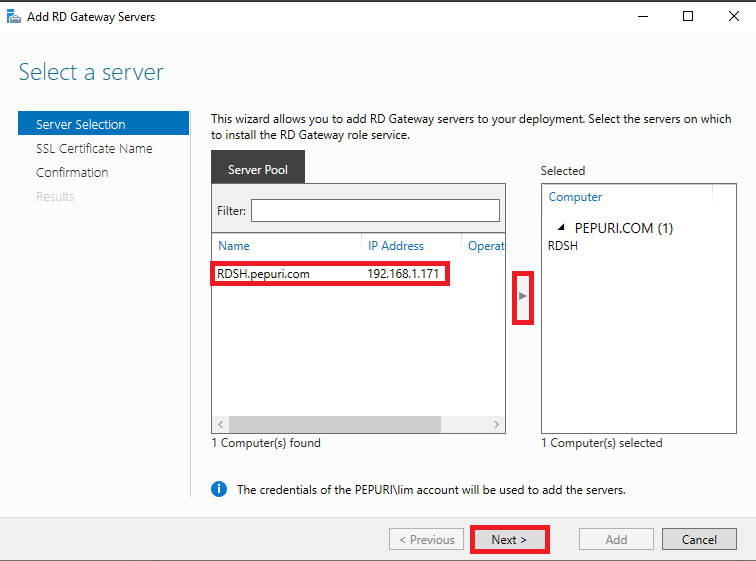This screenshot has height=561, width=756.
Task: Click the Operating System column header
Action: pyautogui.click(x=486, y=246)
